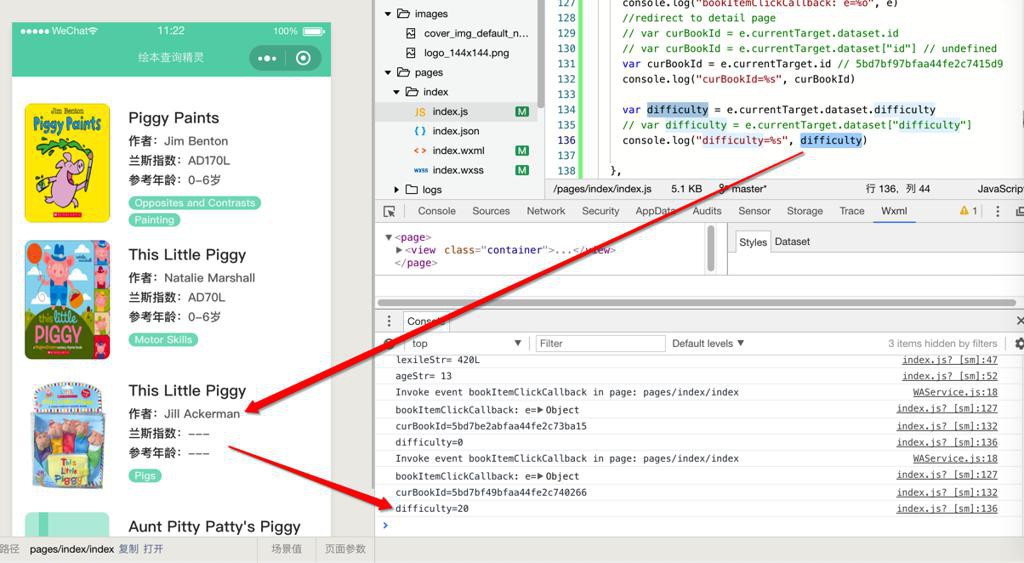Open Jill Ackerman's This Little Piggy cover

tap(68, 436)
